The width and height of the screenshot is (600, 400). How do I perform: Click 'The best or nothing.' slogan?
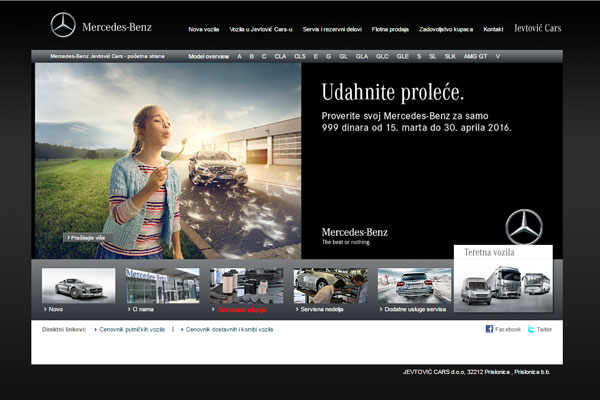(346, 242)
